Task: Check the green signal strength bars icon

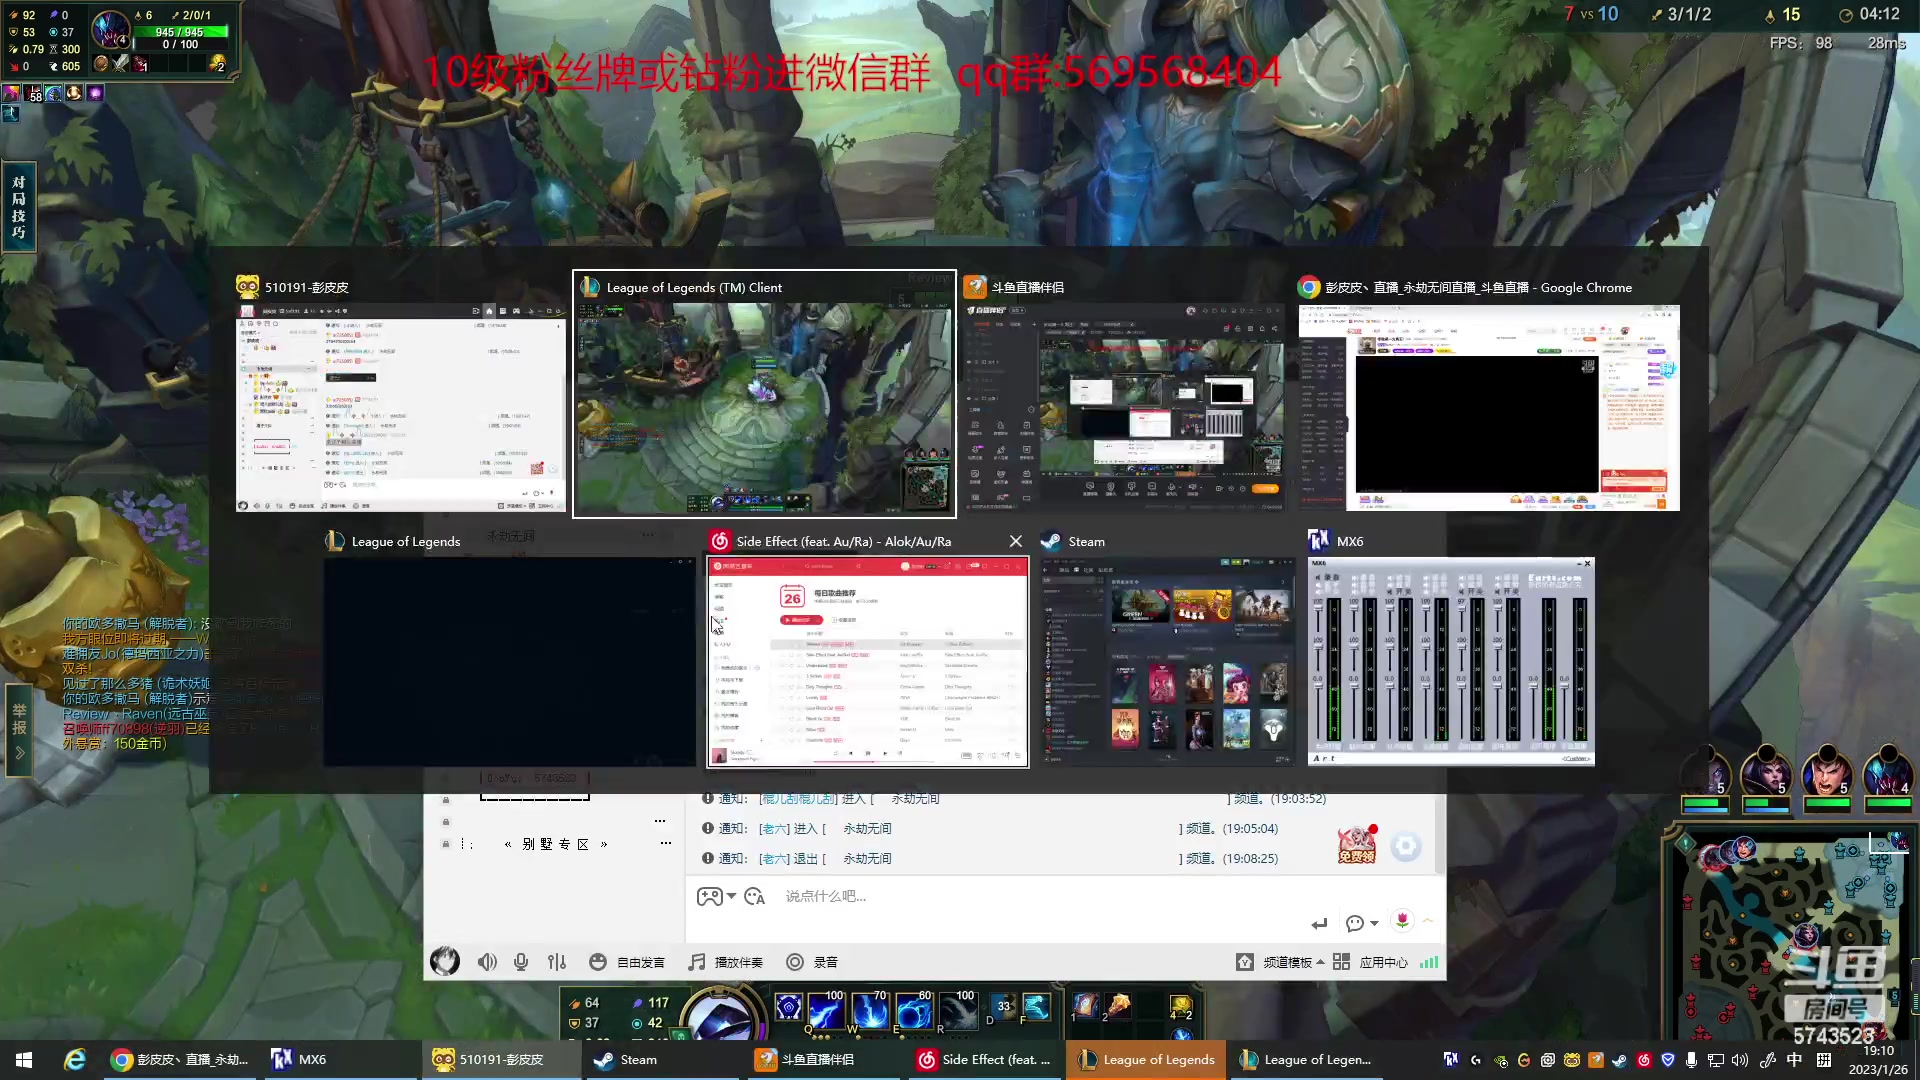Action: pyautogui.click(x=1429, y=962)
